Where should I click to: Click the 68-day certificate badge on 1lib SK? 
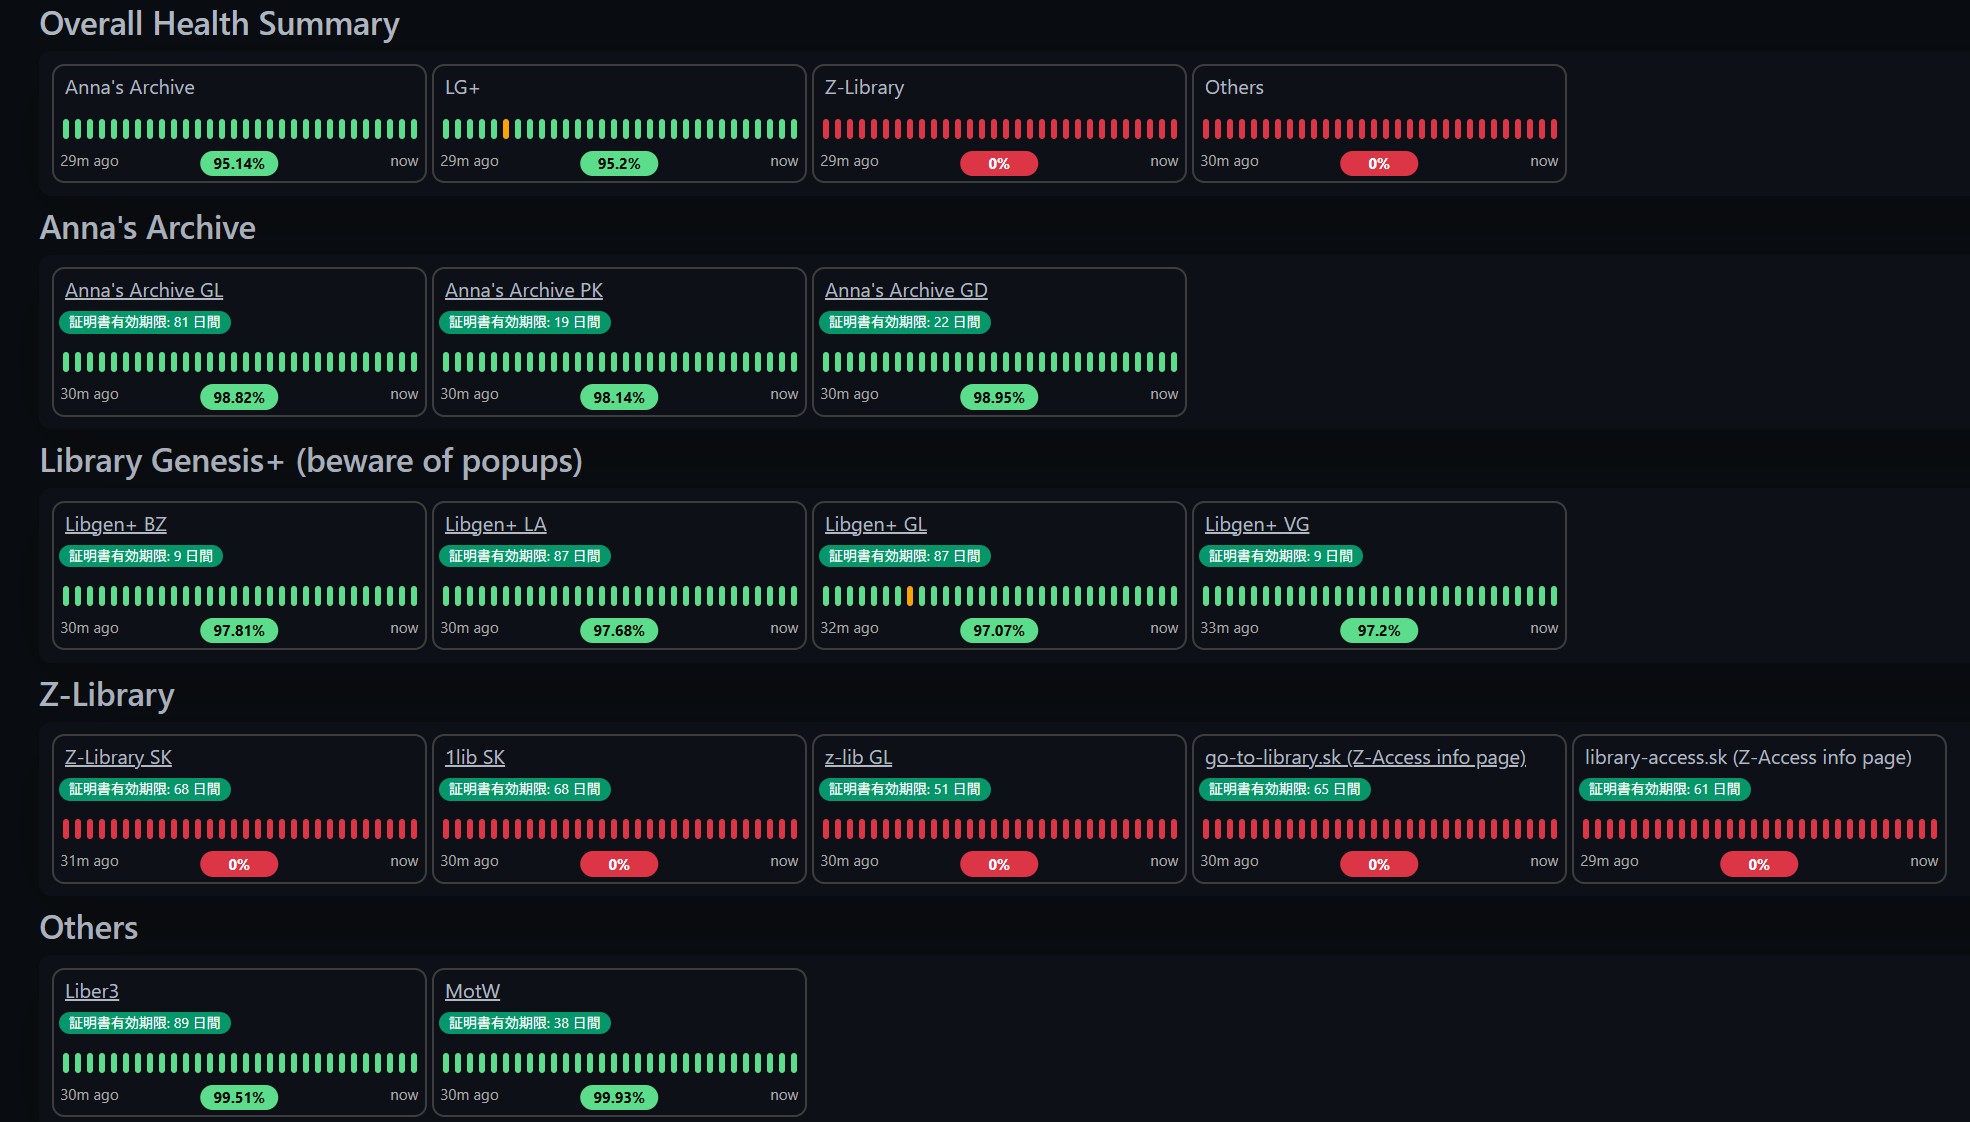(525, 789)
